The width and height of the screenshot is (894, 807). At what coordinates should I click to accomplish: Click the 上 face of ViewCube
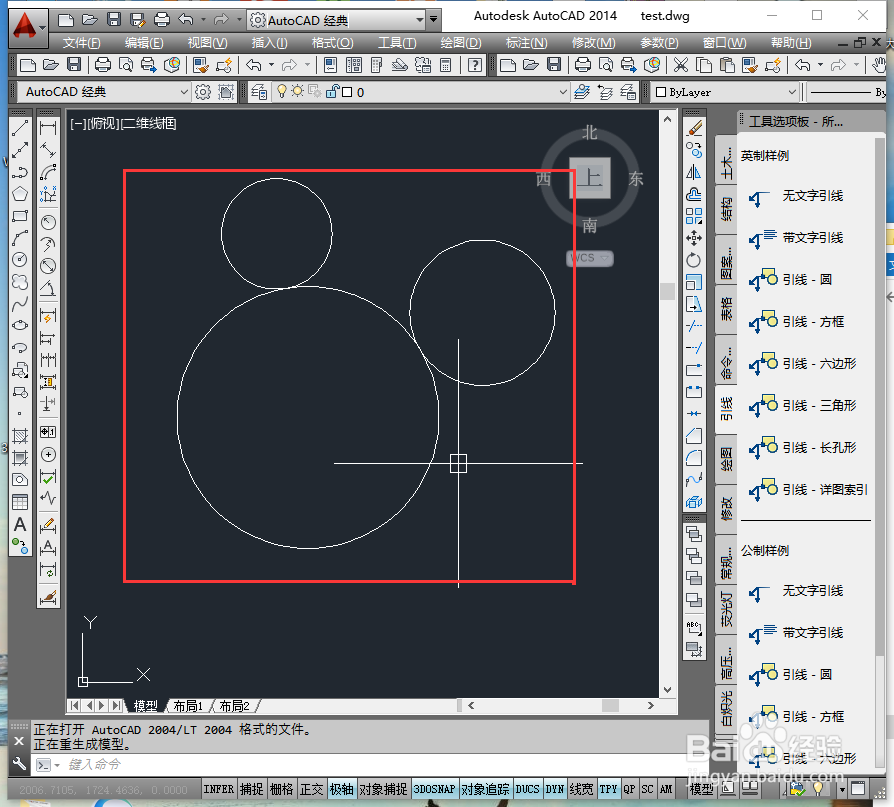pos(590,179)
